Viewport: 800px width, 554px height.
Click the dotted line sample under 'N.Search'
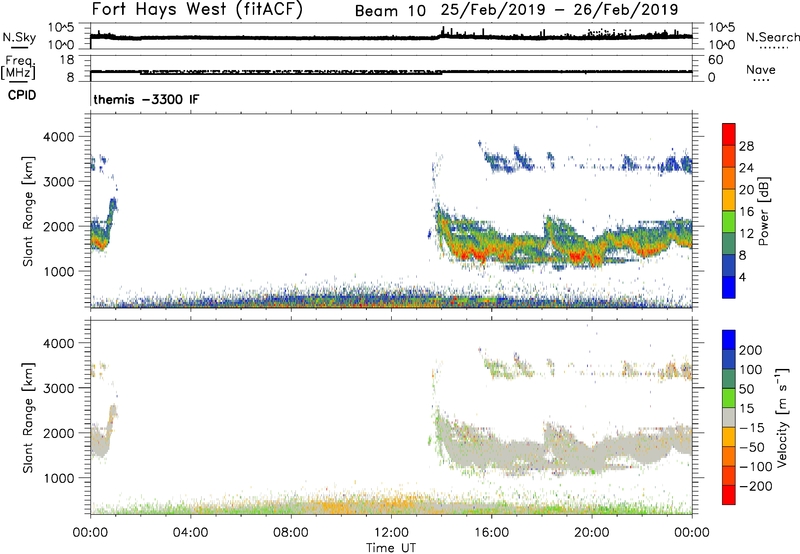point(773,48)
